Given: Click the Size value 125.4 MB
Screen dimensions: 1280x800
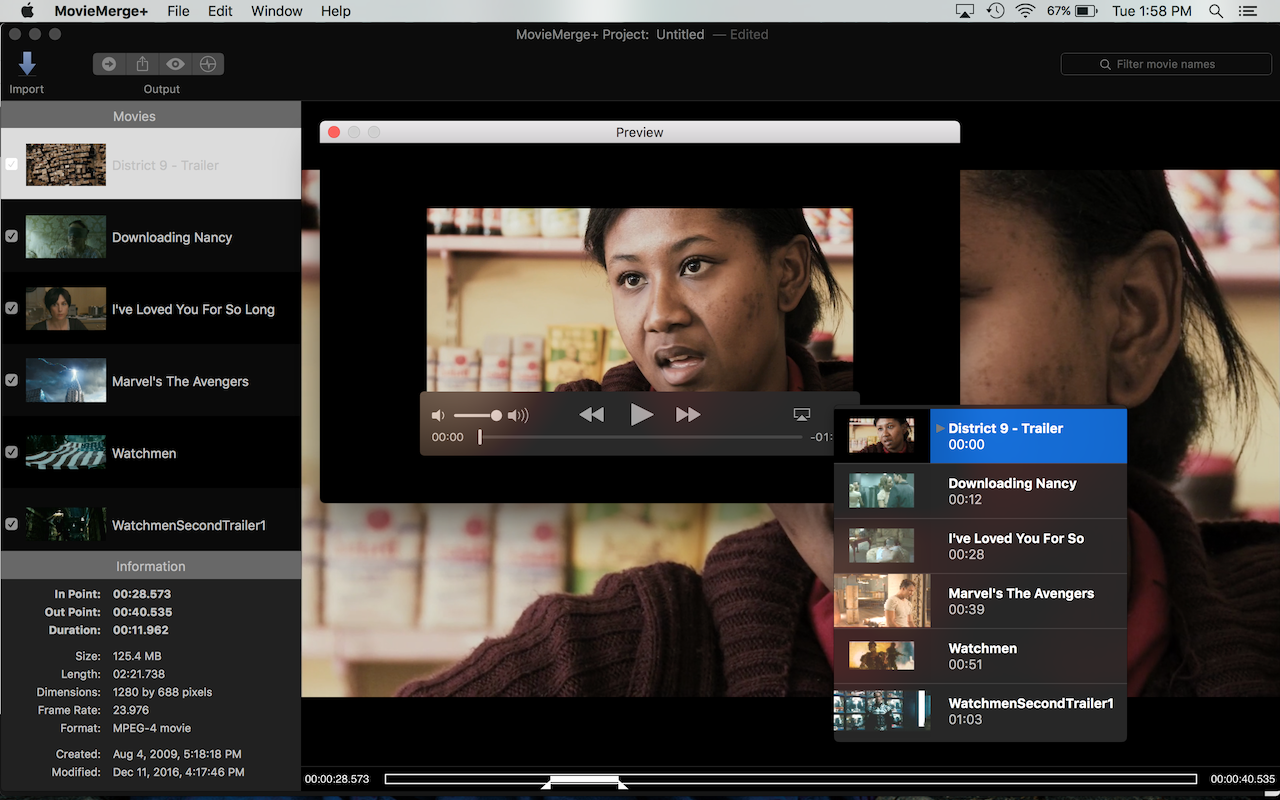Looking at the screenshot, I should click(x=137, y=656).
